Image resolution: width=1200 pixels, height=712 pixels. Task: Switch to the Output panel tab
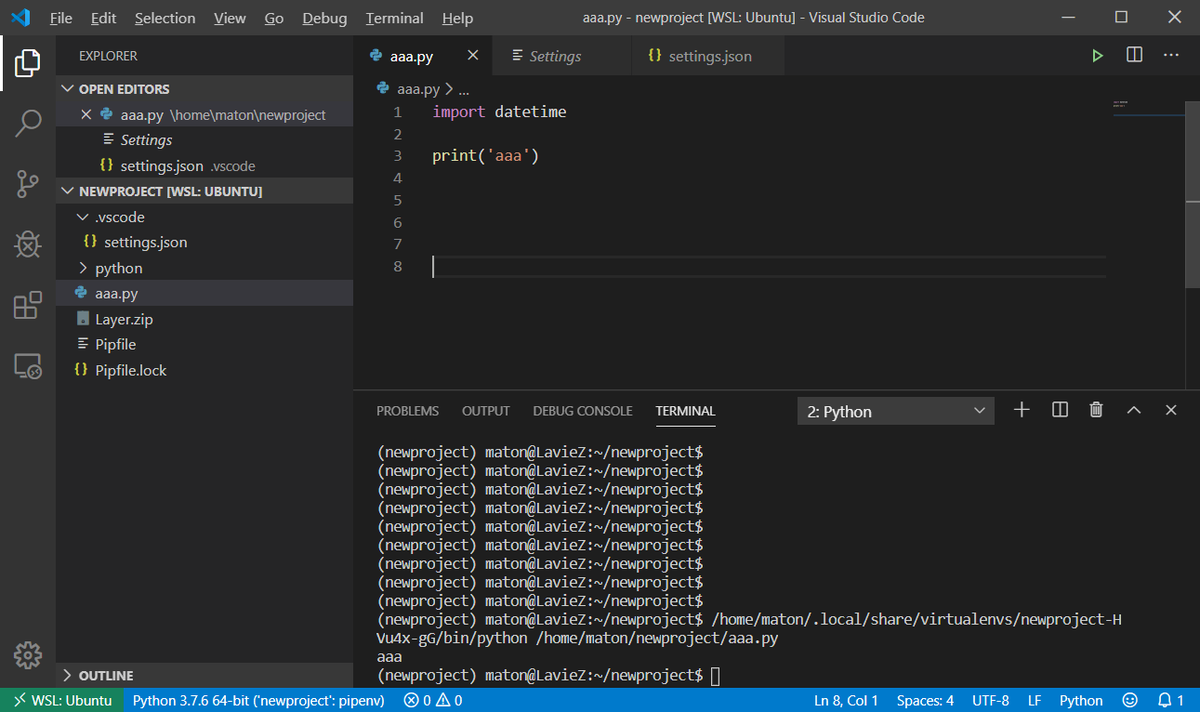486,411
